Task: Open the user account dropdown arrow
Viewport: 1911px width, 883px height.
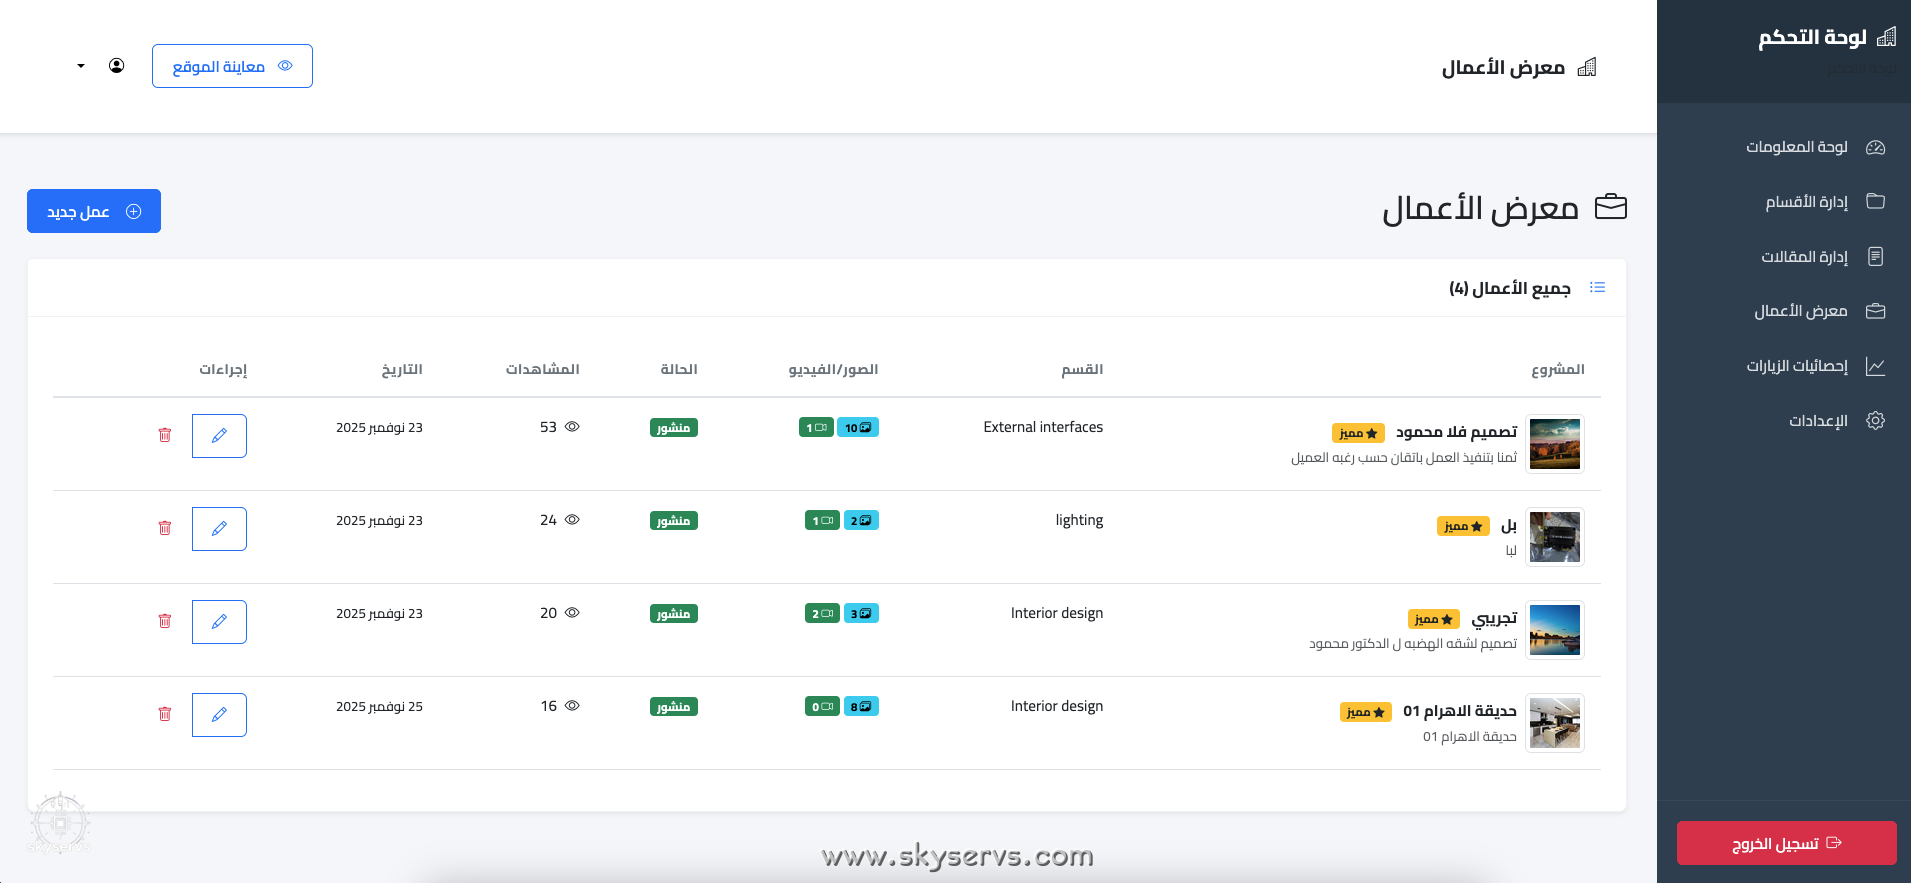Action: (x=81, y=66)
